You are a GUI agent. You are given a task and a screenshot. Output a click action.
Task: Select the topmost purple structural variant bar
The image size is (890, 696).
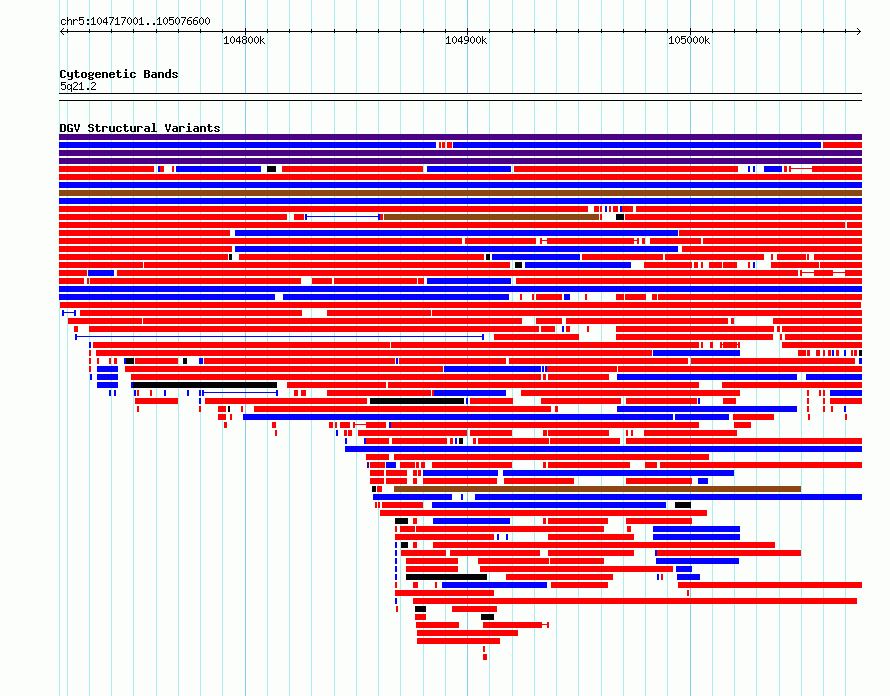coord(460,137)
